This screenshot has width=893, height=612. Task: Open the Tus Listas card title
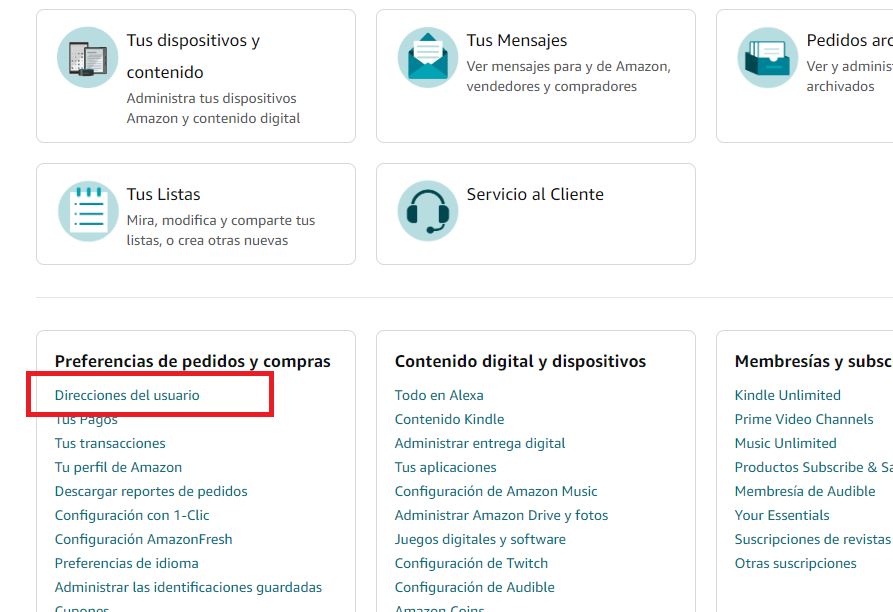pos(163,194)
